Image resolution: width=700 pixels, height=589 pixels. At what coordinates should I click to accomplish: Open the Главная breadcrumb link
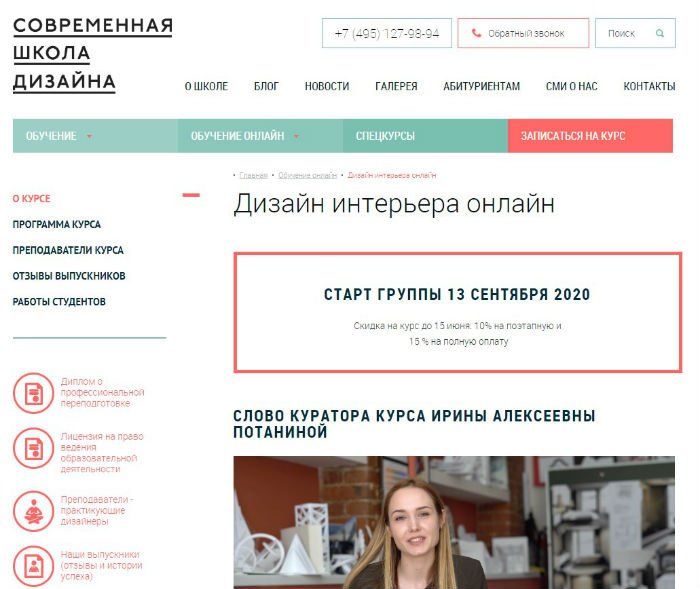pos(254,175)
